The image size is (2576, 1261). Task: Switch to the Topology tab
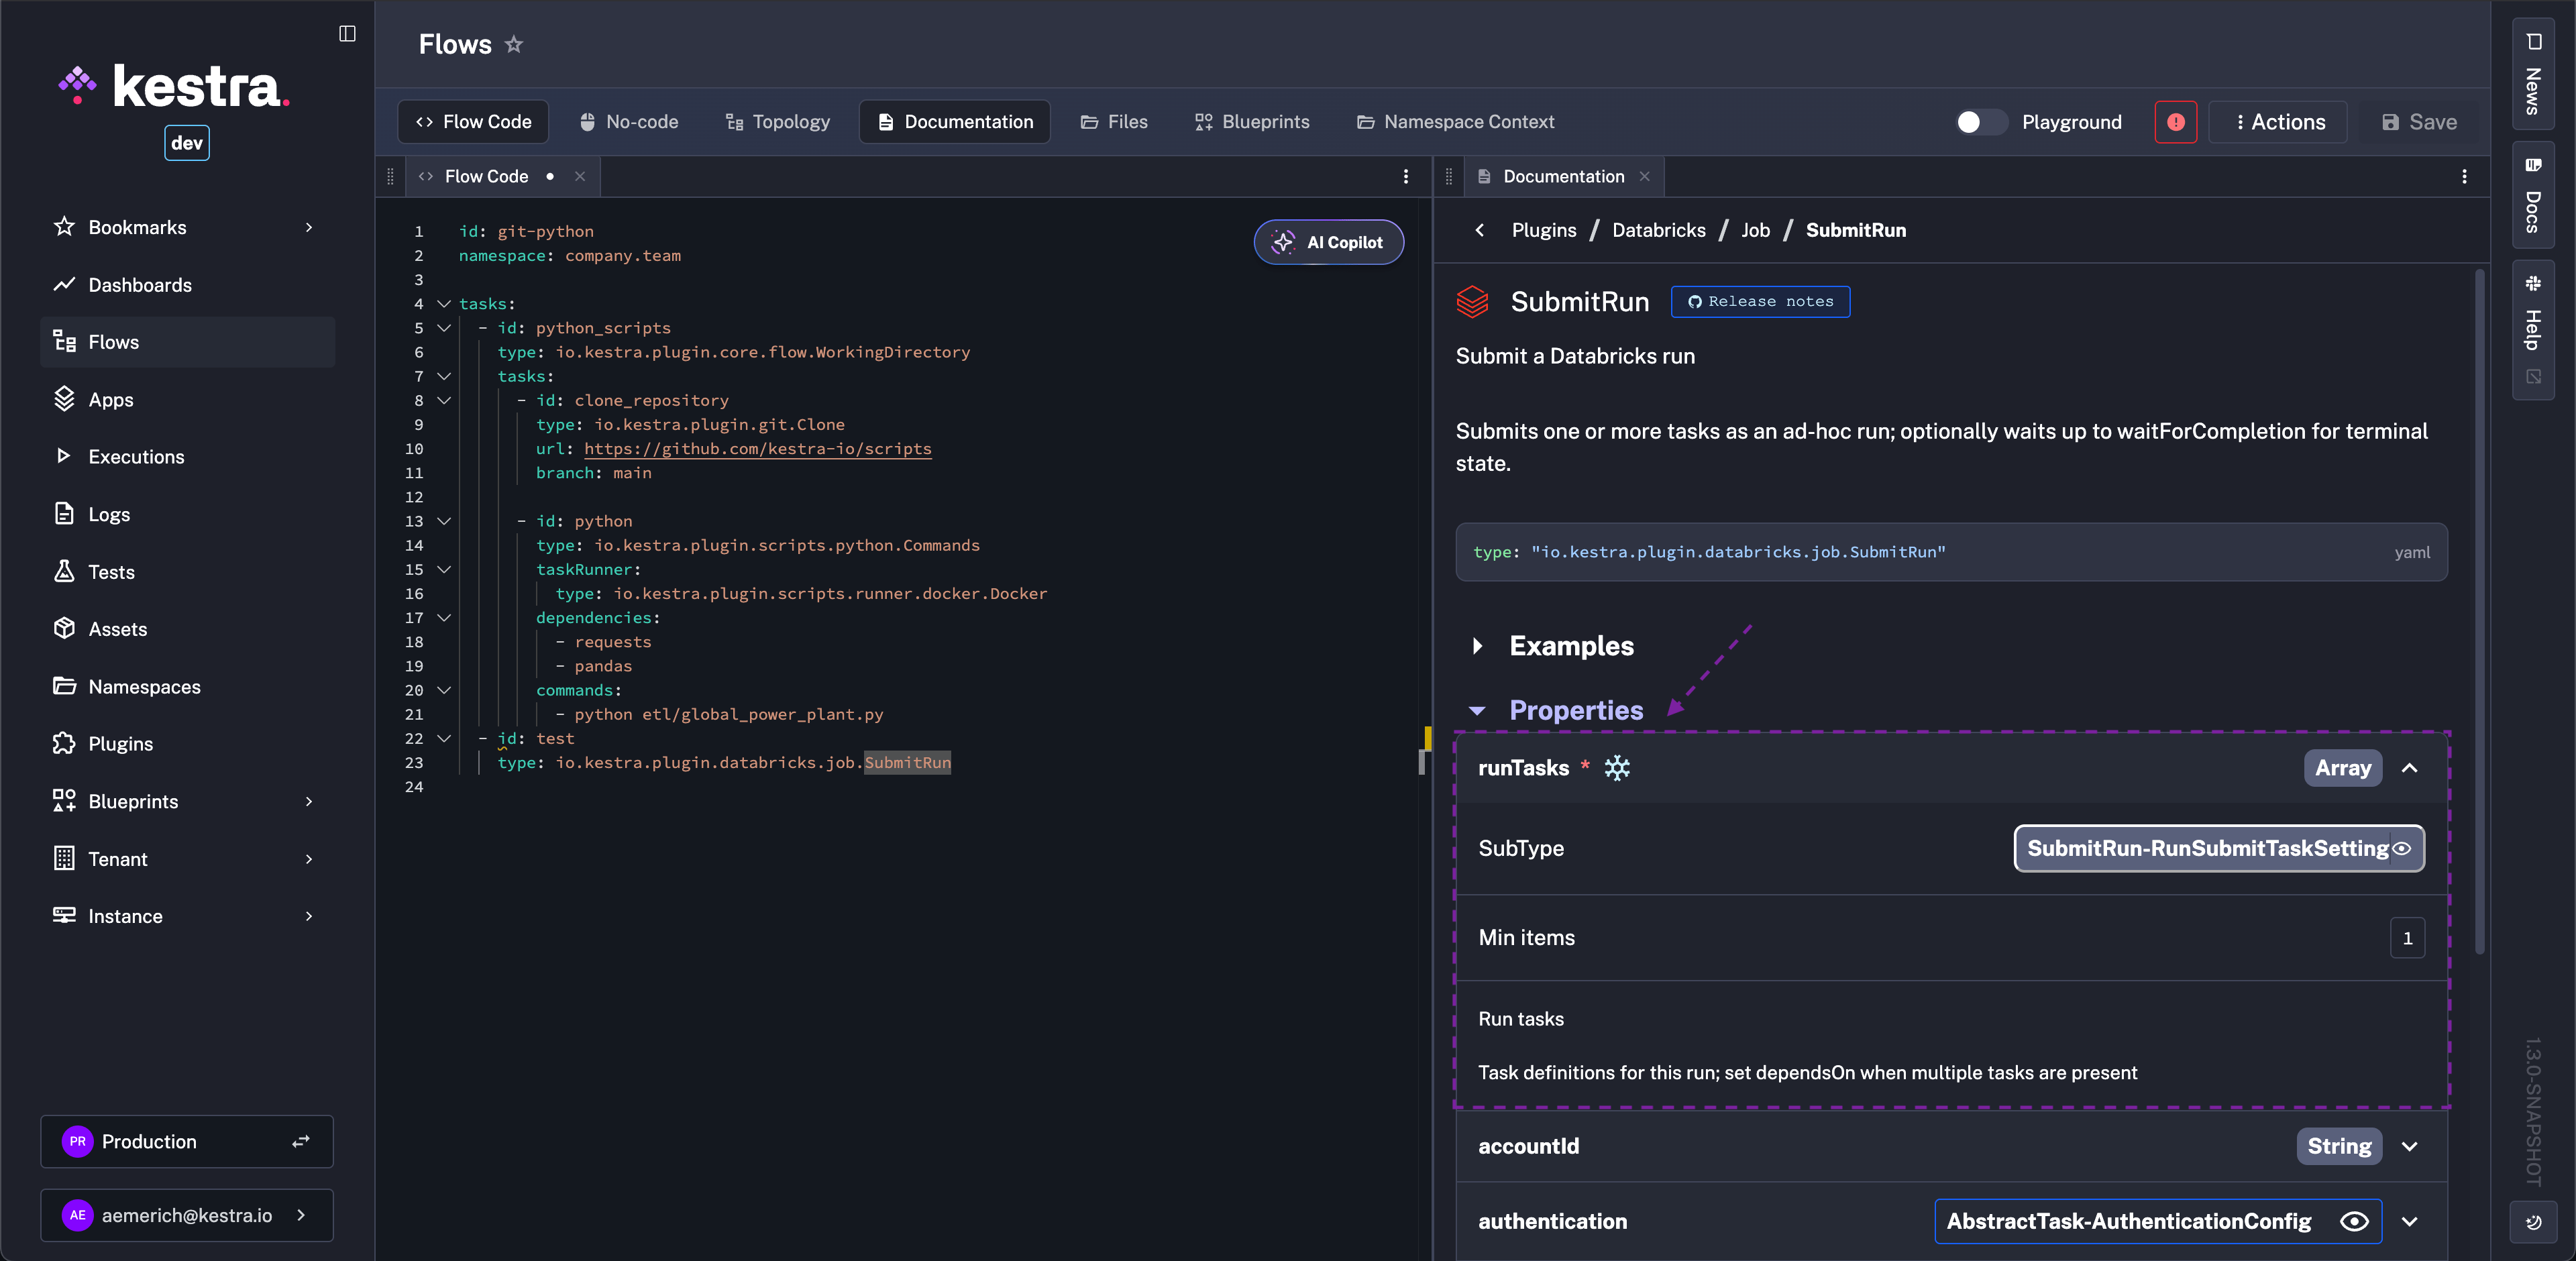pos(777,122)
